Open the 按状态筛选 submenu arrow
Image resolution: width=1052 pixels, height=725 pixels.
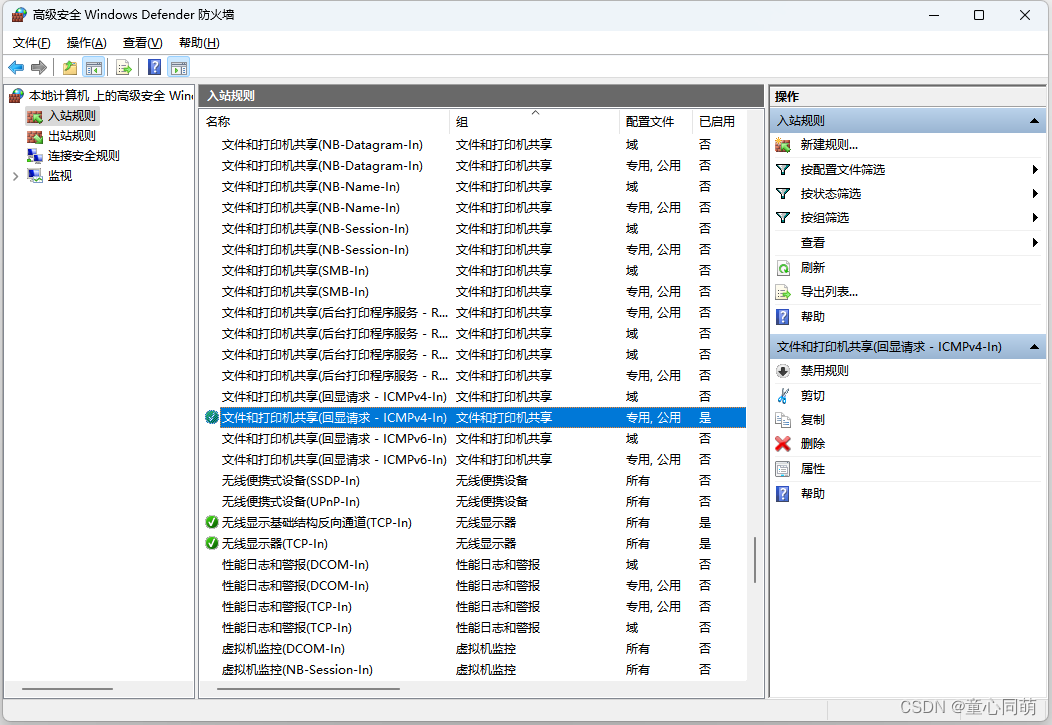[x=1035, y=194]
